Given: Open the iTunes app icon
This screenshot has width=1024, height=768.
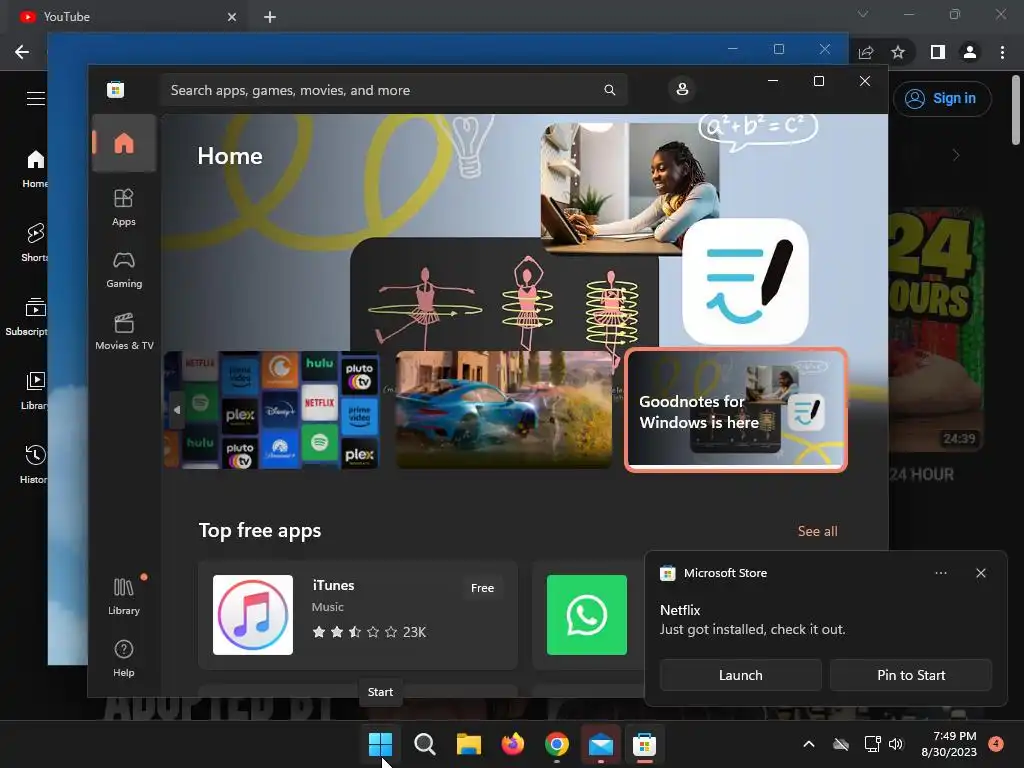Looking at the screenshot, I should 253,615.
